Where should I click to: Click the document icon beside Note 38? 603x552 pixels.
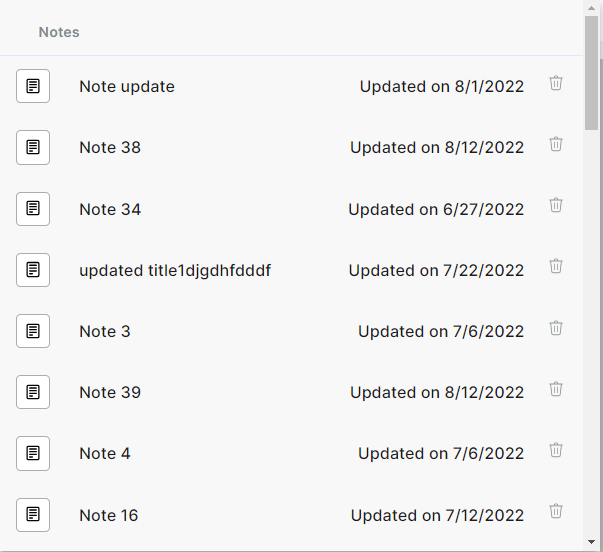(x=33, y=147)
